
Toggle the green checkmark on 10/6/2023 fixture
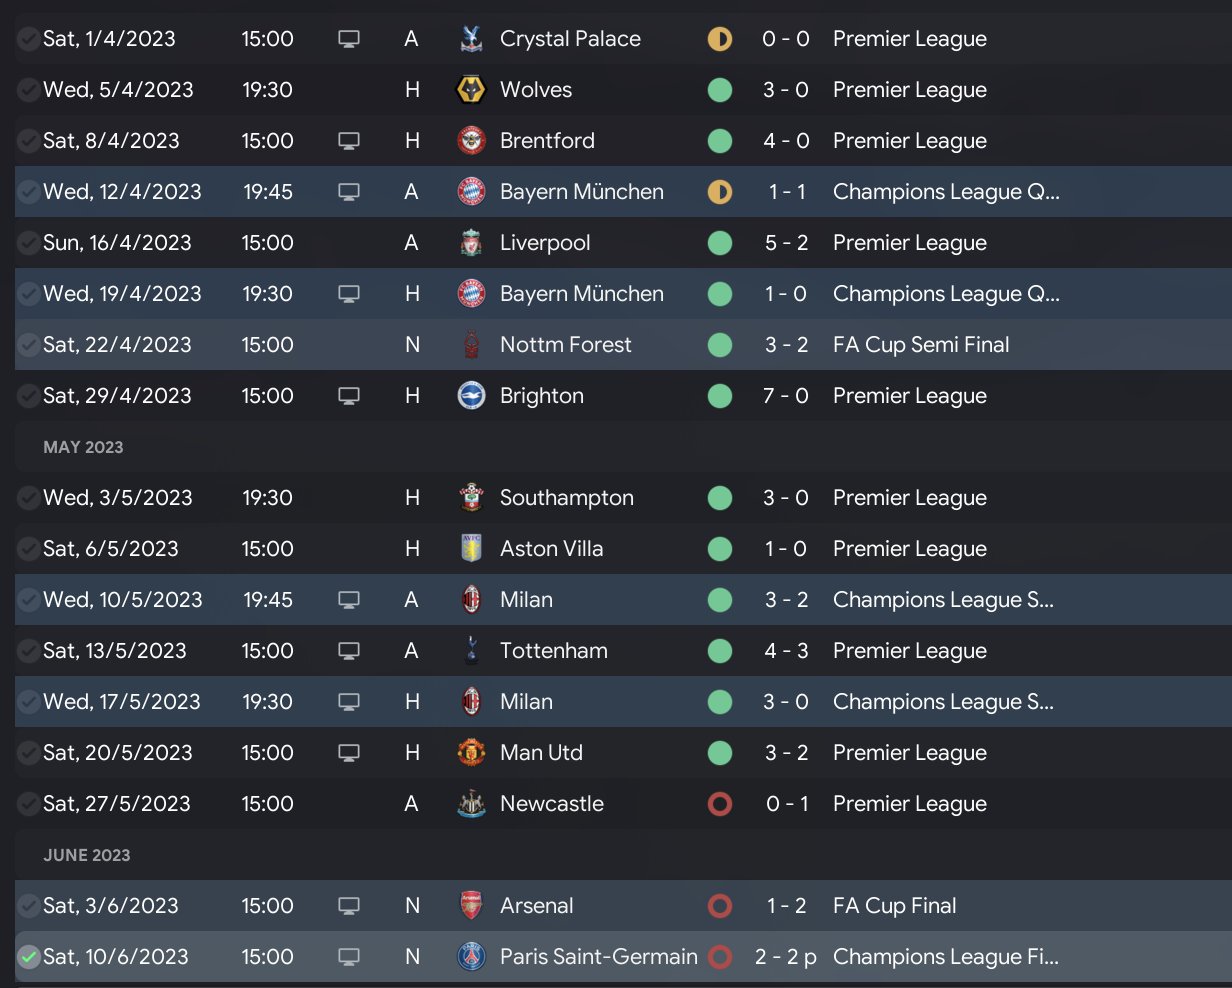(29, 957)
